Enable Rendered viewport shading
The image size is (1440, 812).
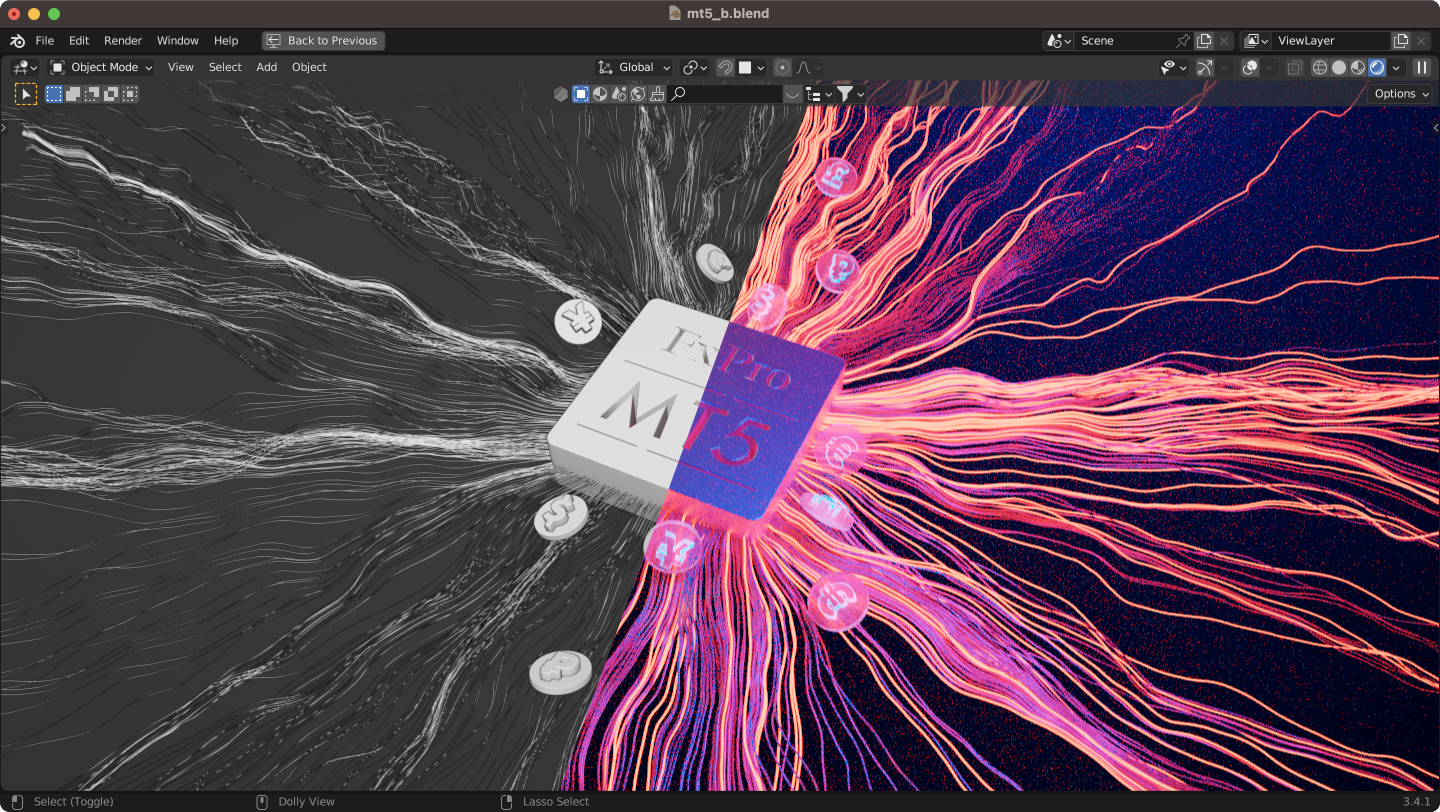(1376, 67)
